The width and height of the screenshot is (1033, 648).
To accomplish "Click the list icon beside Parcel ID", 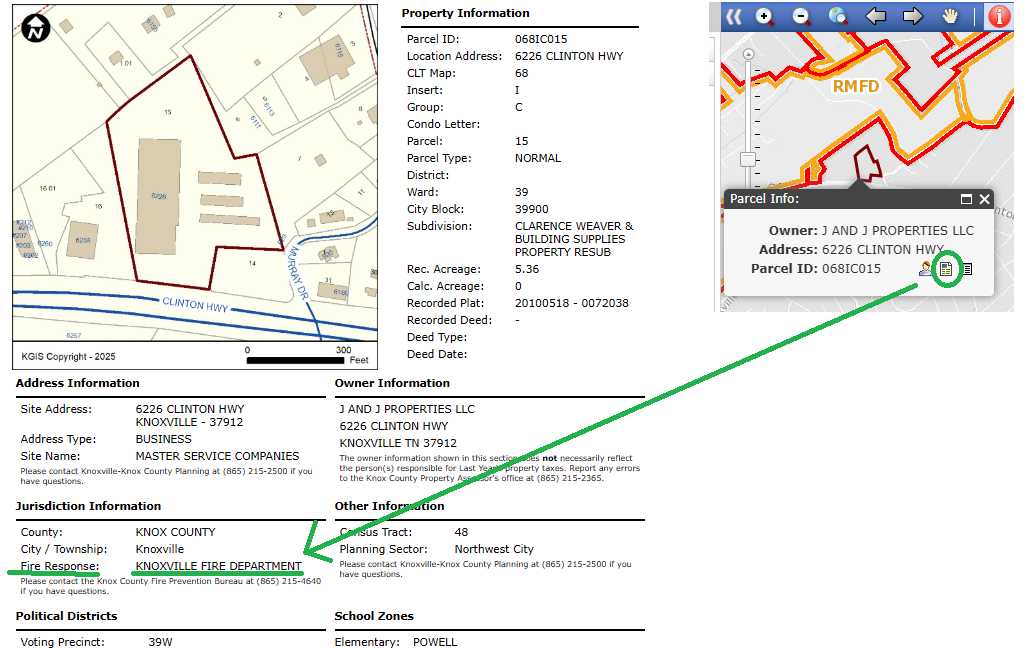I will 967,268.
